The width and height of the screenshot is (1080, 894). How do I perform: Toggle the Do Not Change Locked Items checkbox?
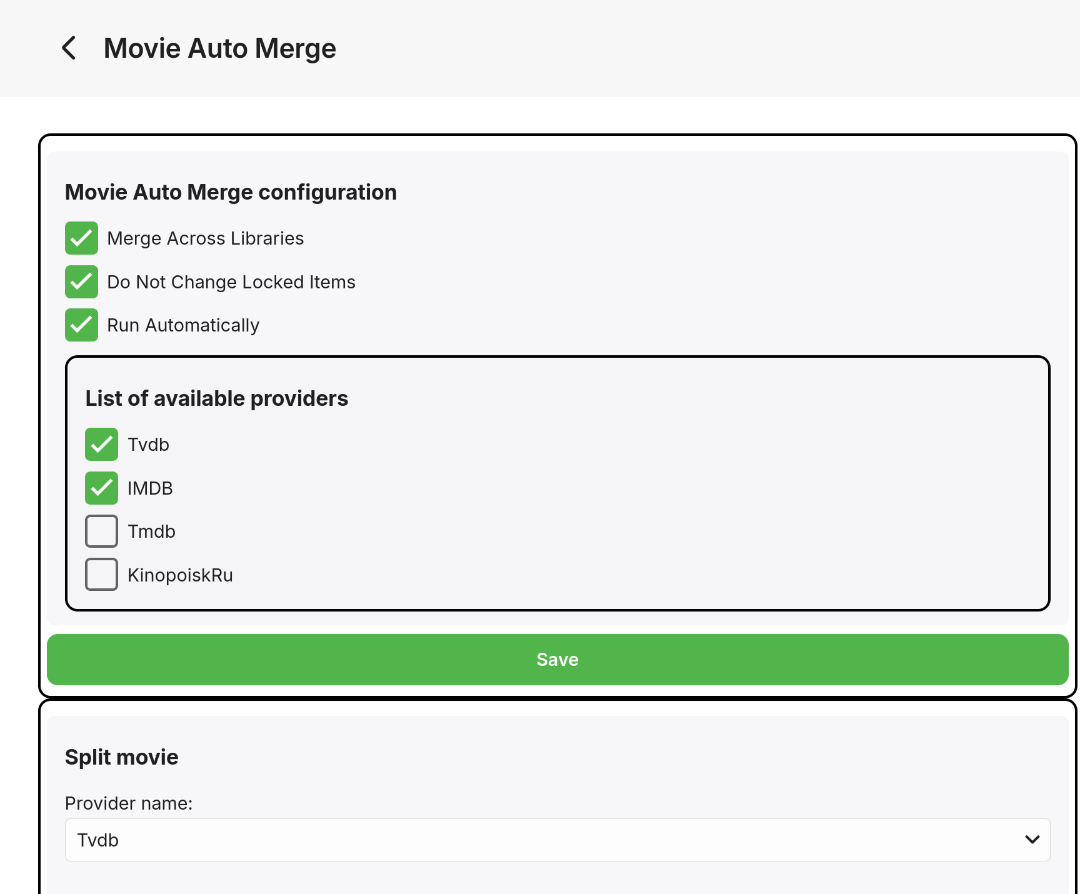(x=81, y=282)
